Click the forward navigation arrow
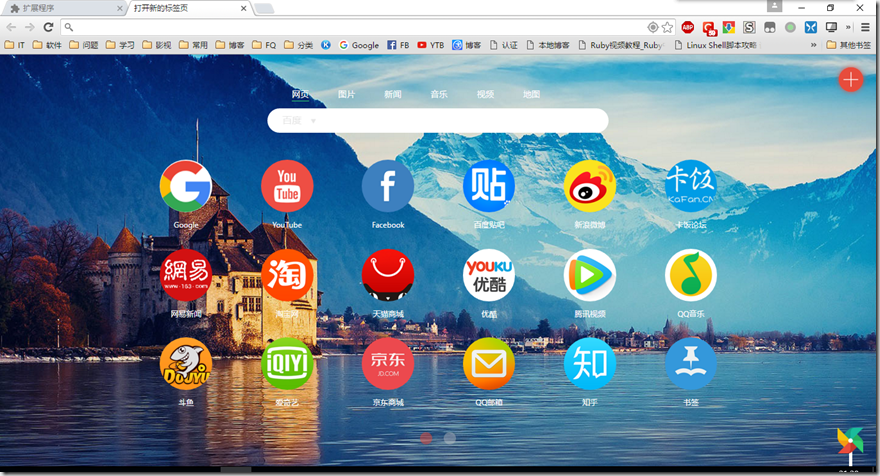Screen dimensions: 880x476 [30, 27]
